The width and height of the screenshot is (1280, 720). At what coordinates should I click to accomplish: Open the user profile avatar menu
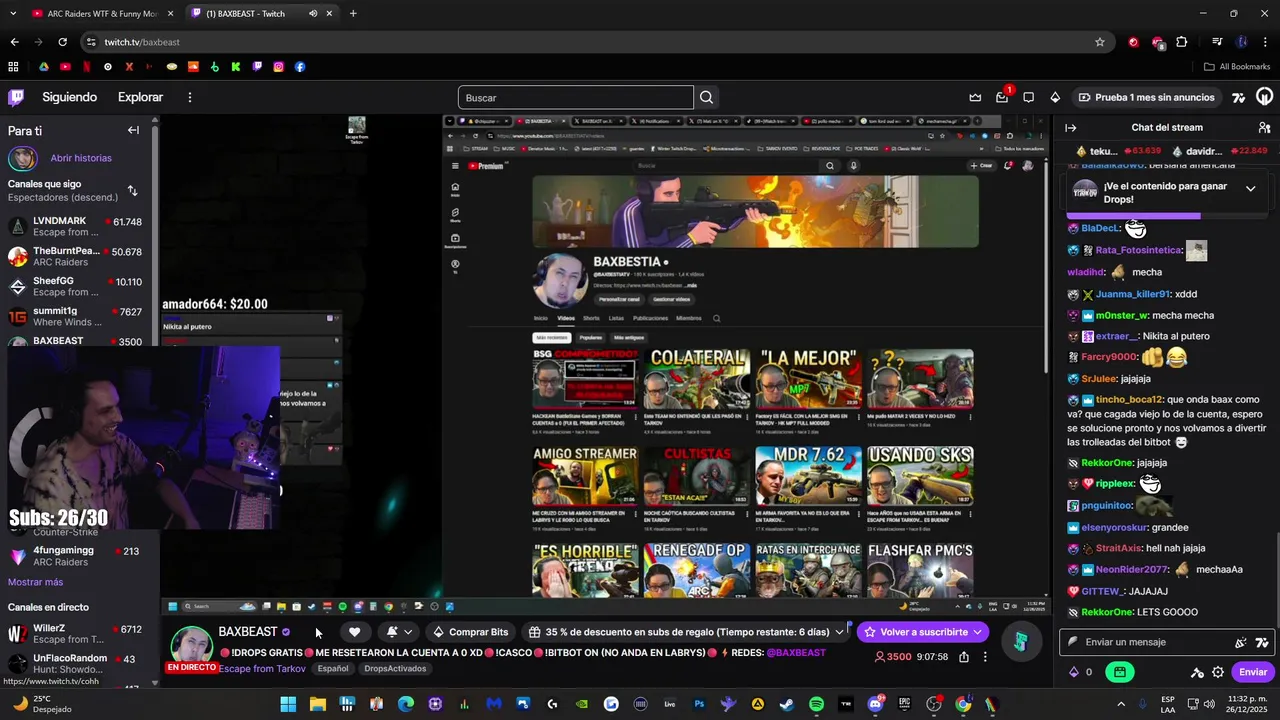pos(1264,97)
